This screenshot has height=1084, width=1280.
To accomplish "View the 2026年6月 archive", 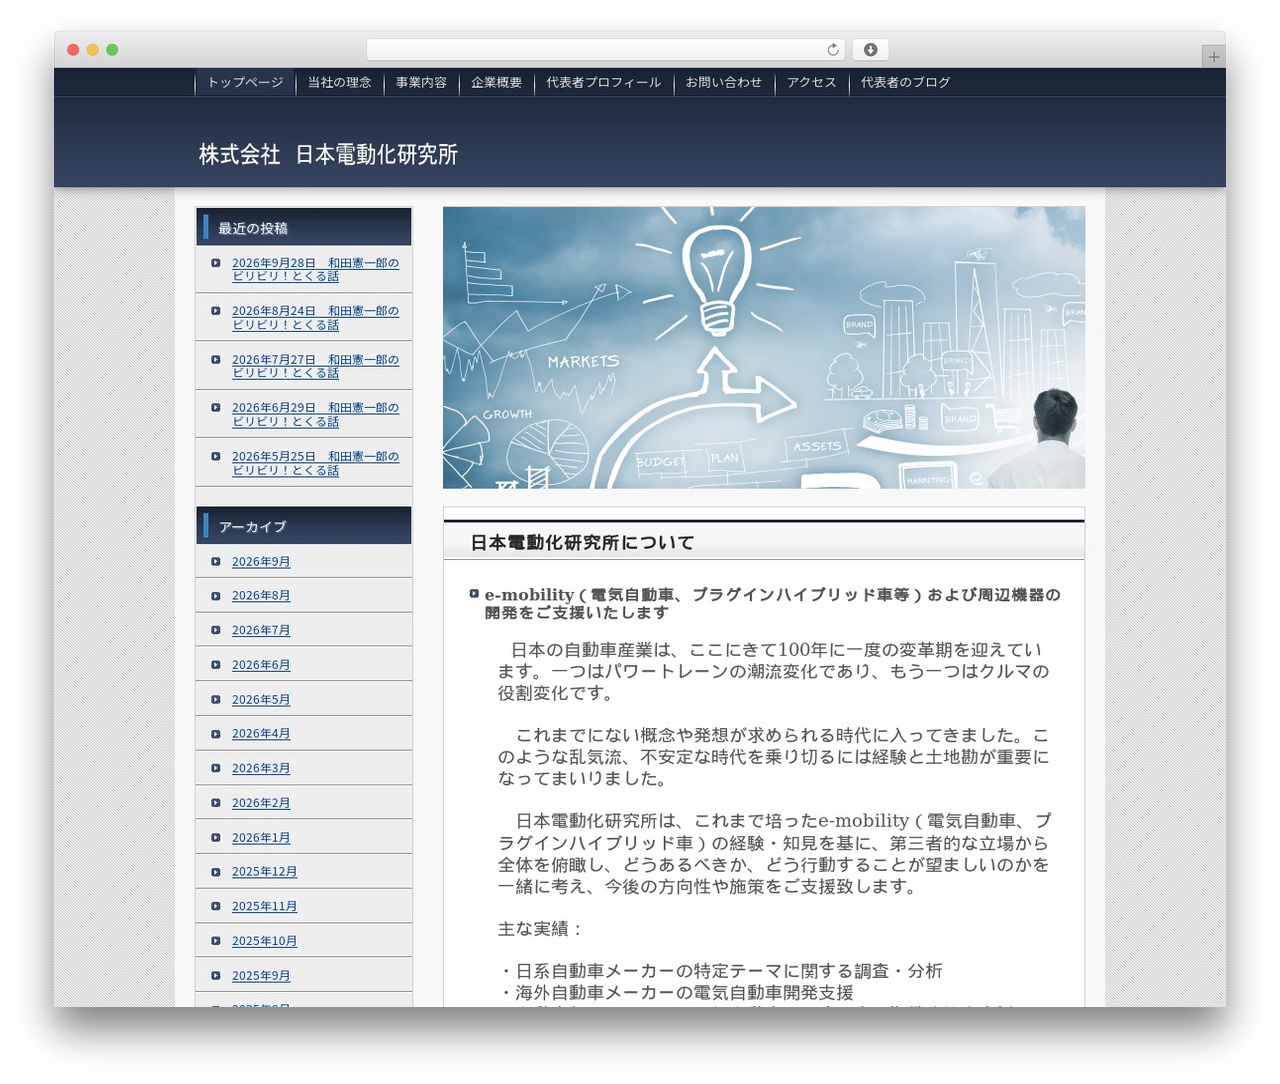I will point(261,665).
